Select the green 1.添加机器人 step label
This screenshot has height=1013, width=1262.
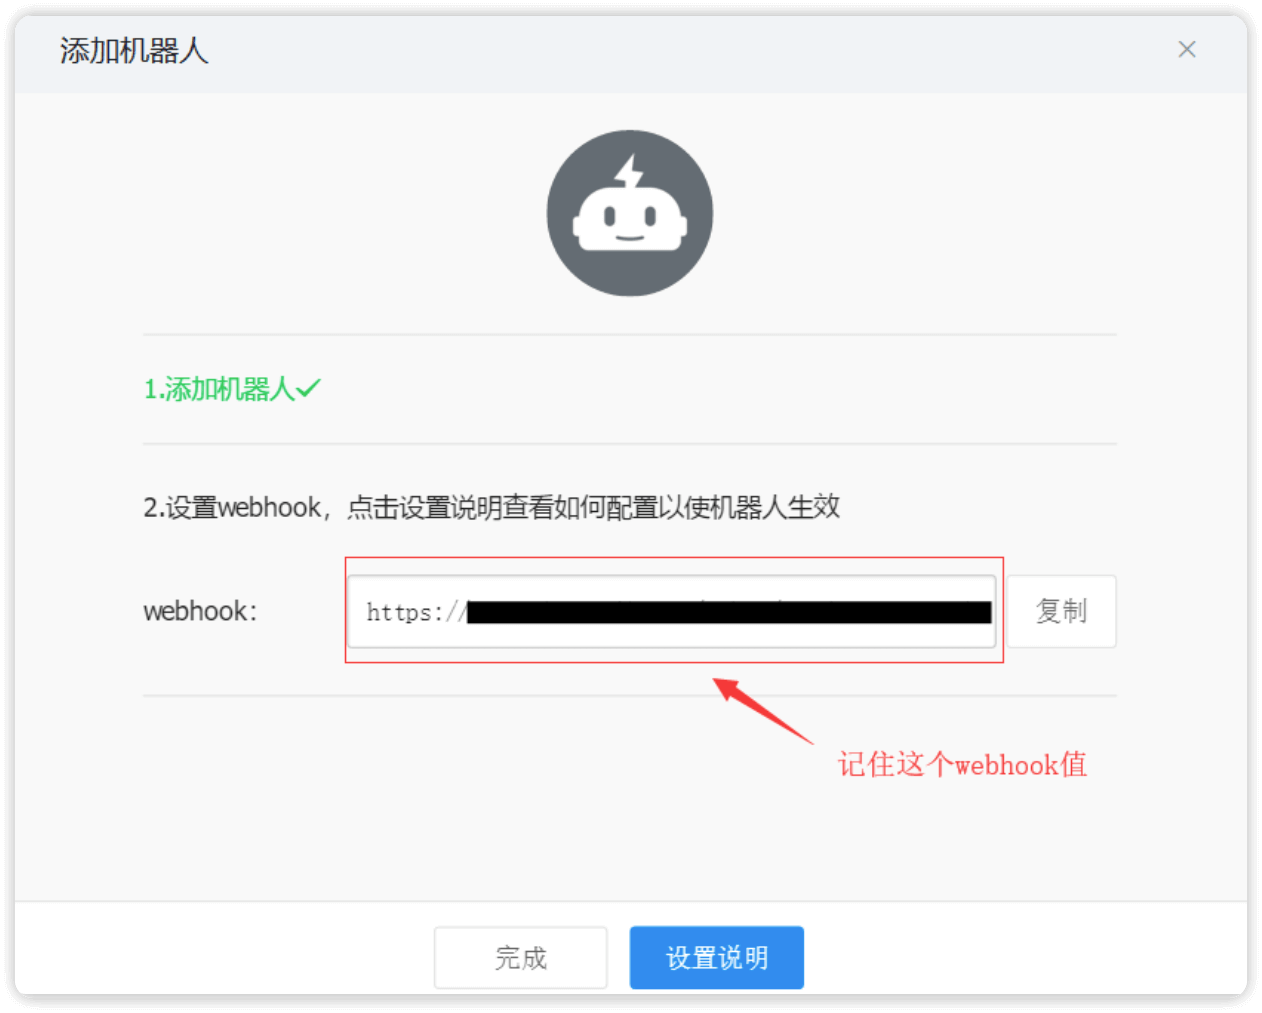[x=219, y=389]
